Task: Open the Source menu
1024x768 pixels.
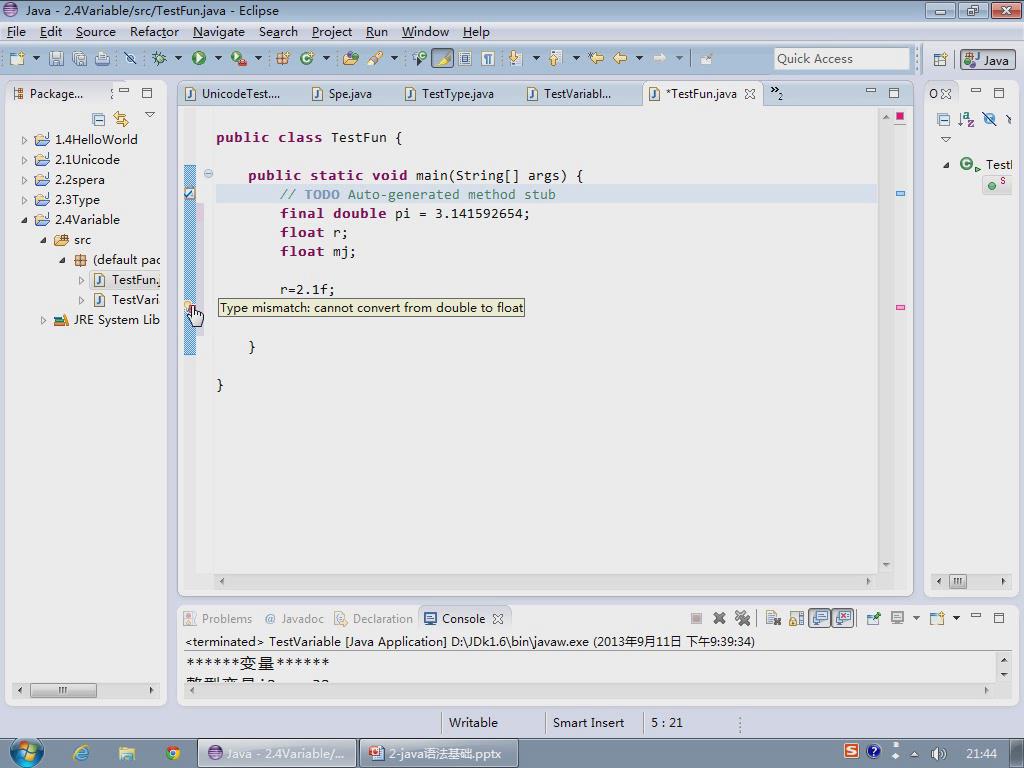Action: coord(95,31)
